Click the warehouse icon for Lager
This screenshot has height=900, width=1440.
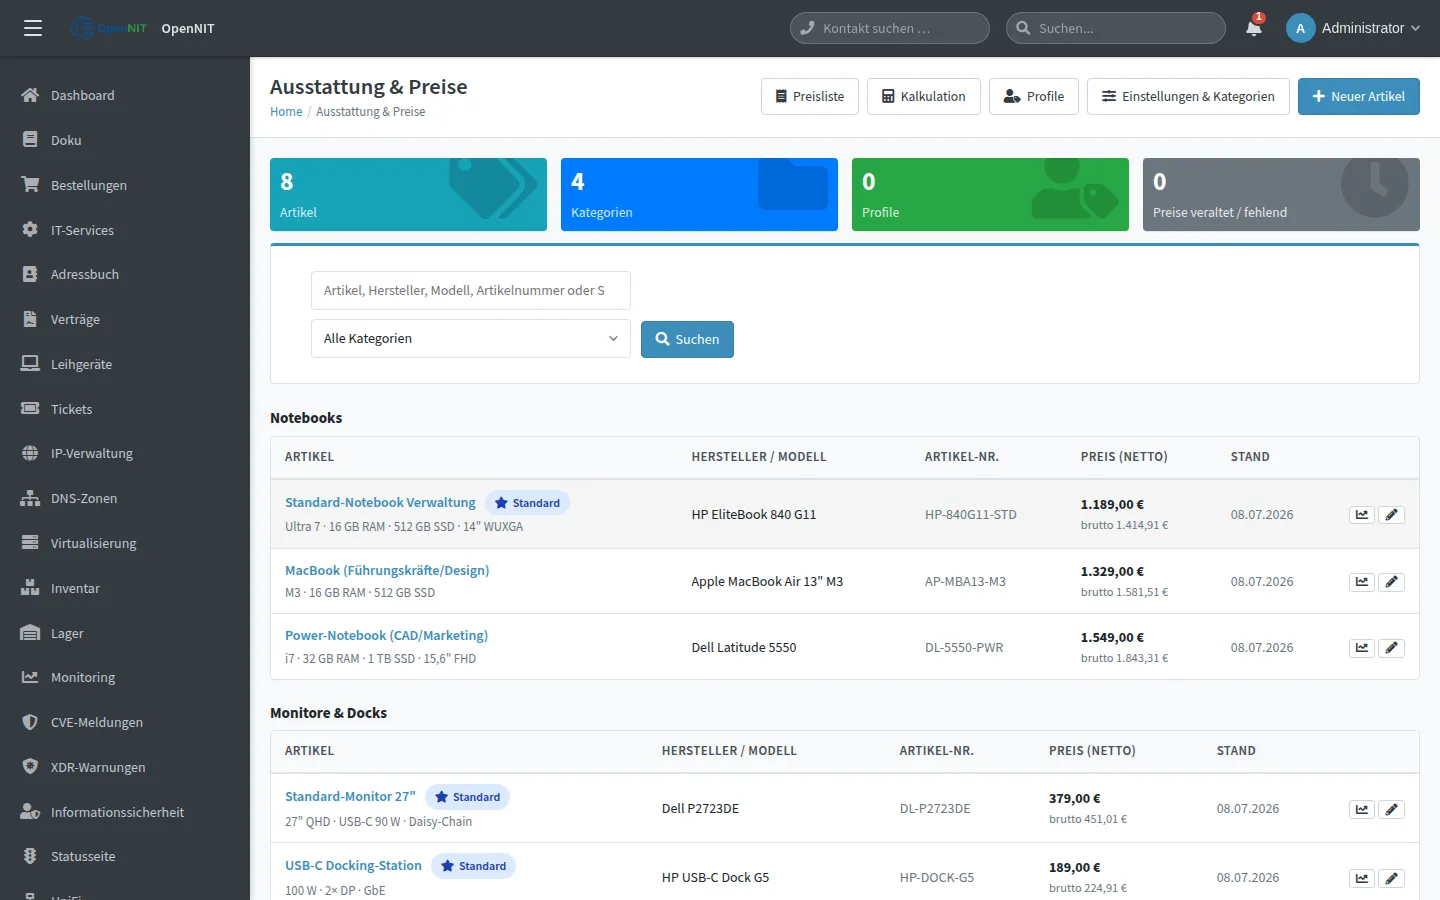tap(30, 633)
